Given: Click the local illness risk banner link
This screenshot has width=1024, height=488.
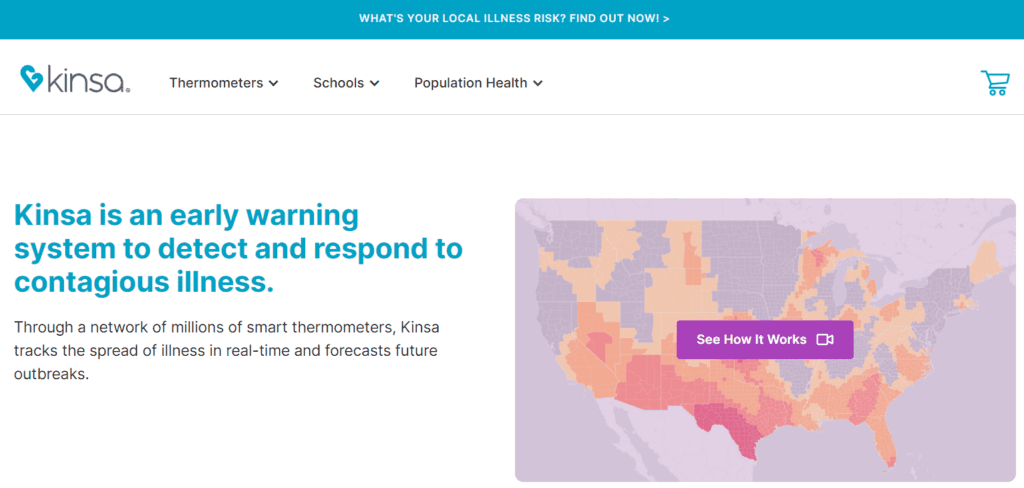Looking at the screenshot, I should click(514, 18).
